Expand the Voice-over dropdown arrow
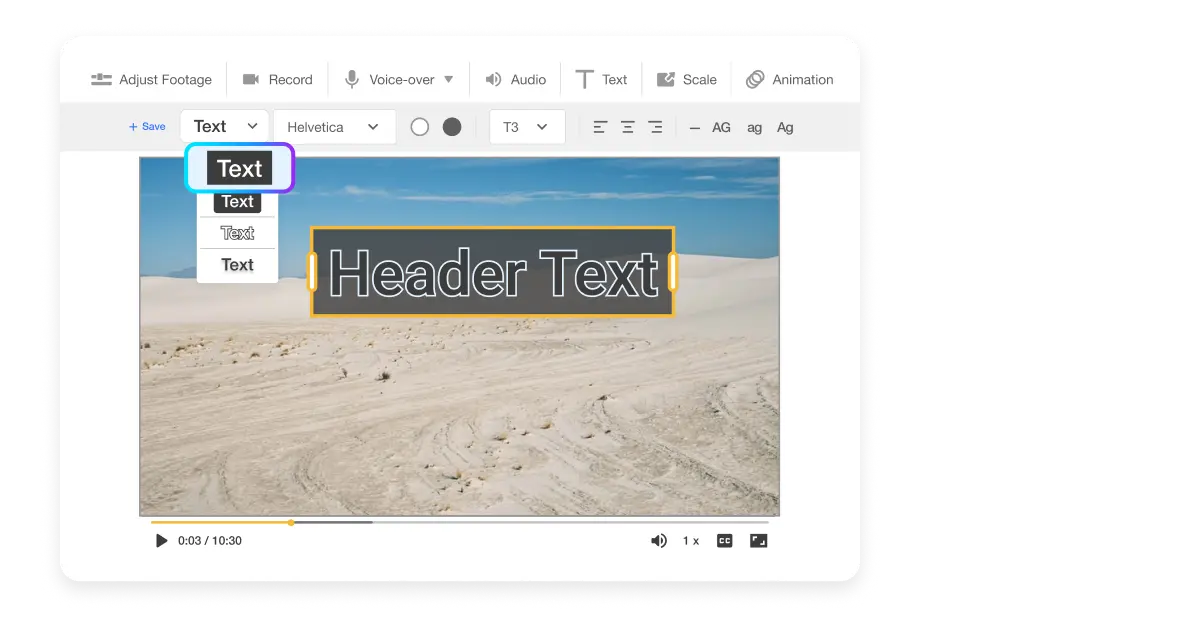 click(x=448, y=79)
